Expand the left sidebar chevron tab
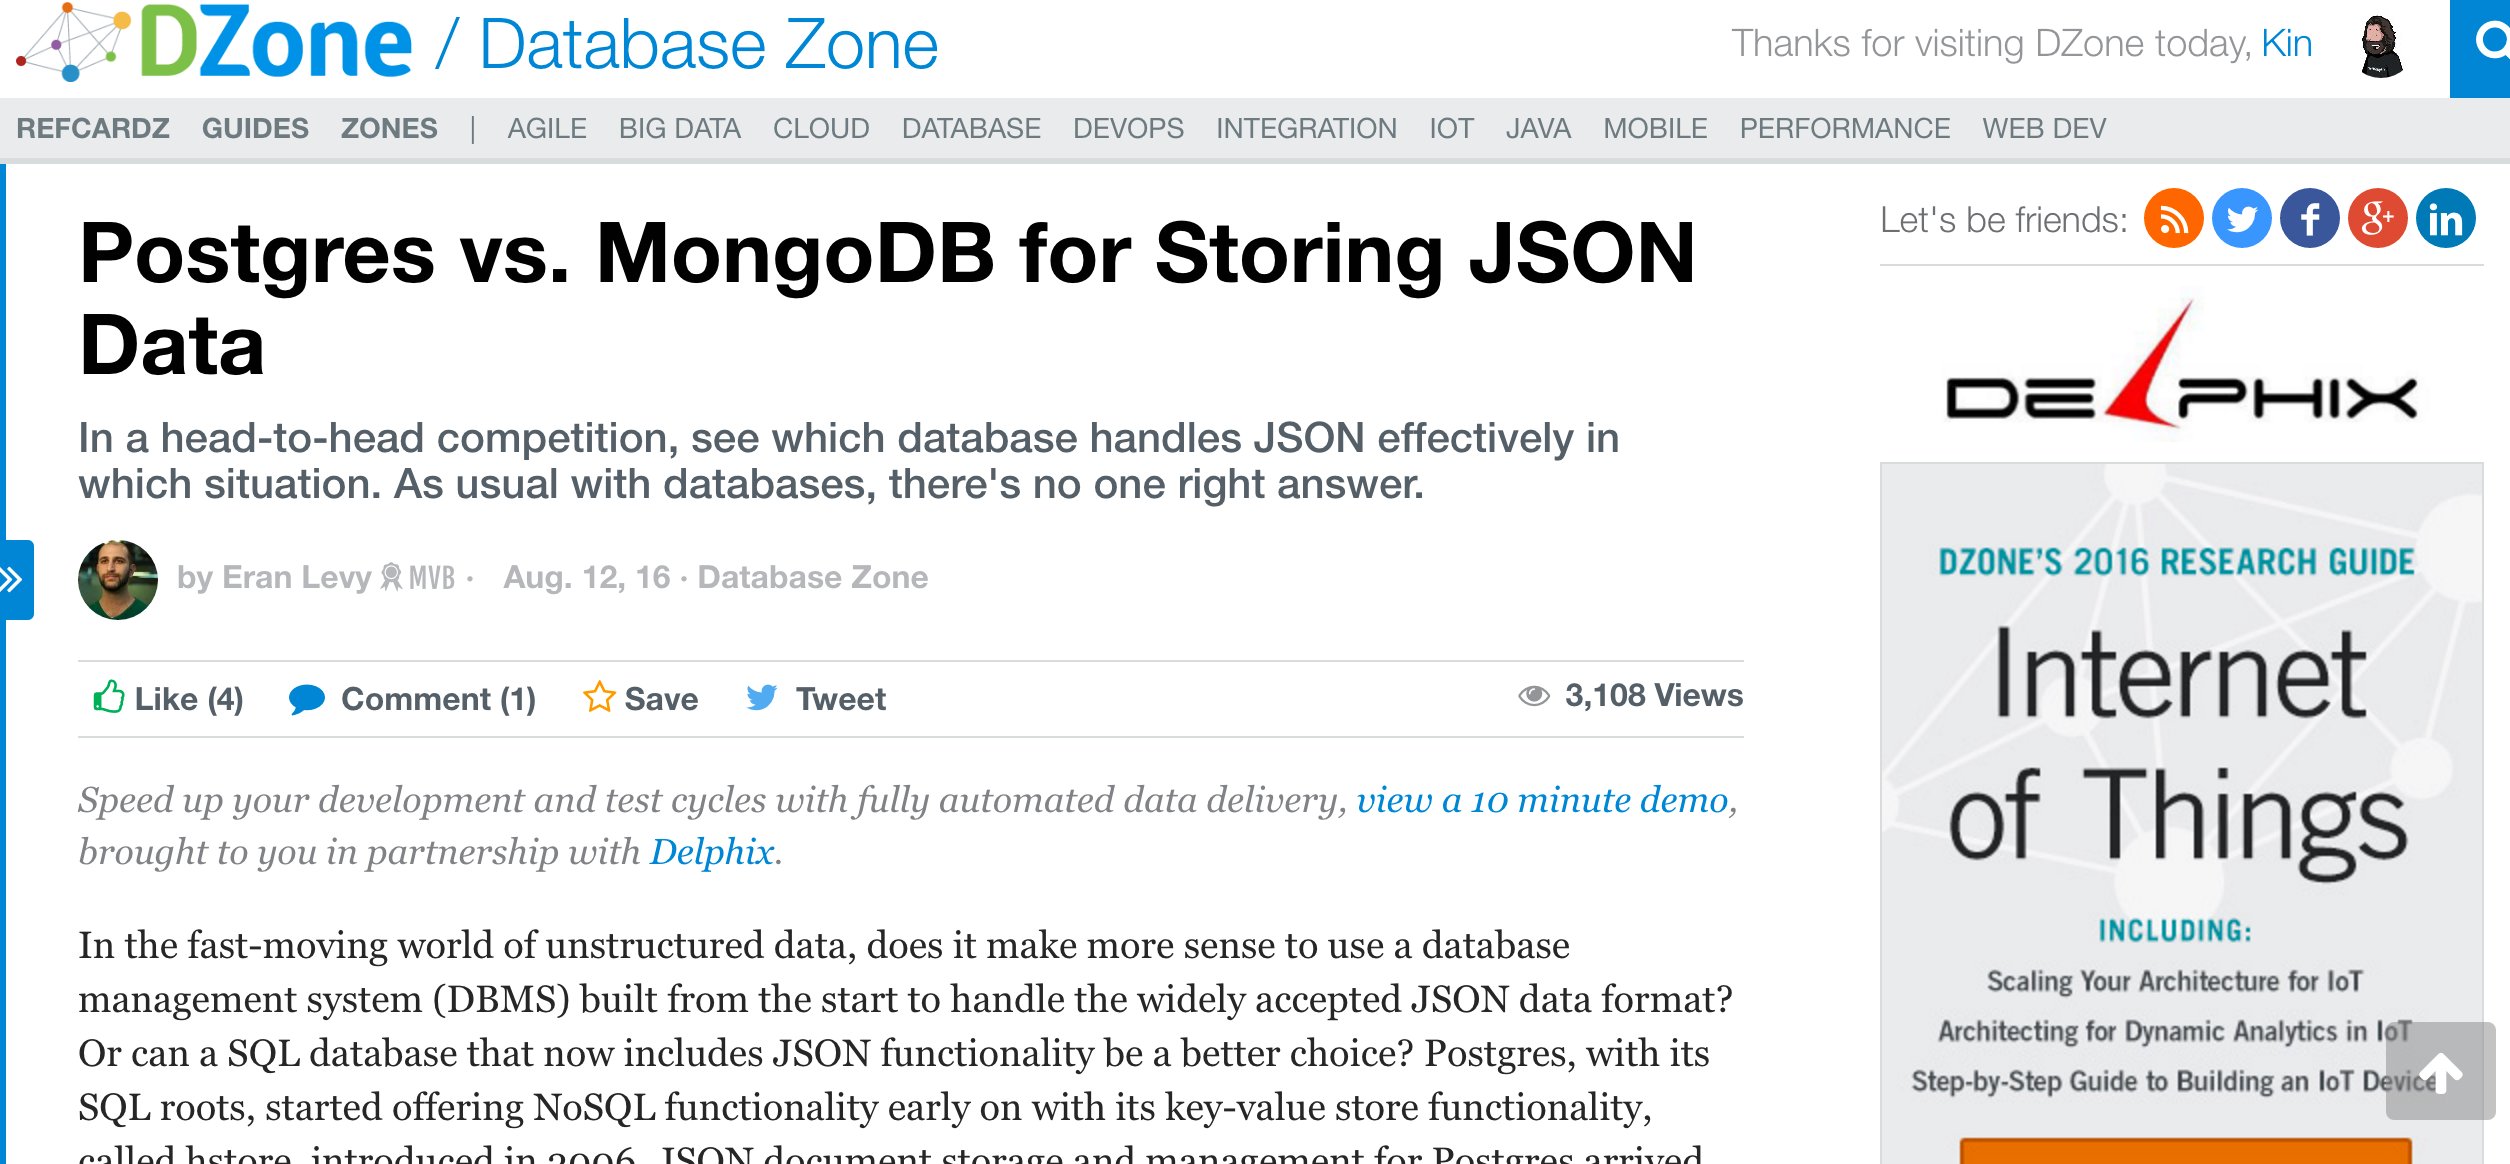 (x=14, y=579)
